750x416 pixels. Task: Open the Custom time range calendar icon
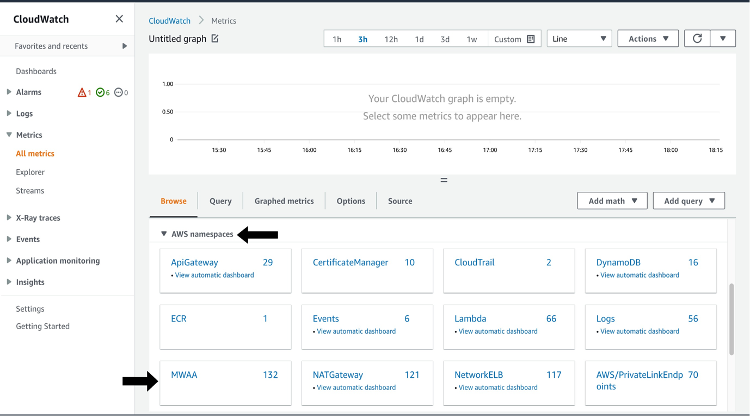530,39
